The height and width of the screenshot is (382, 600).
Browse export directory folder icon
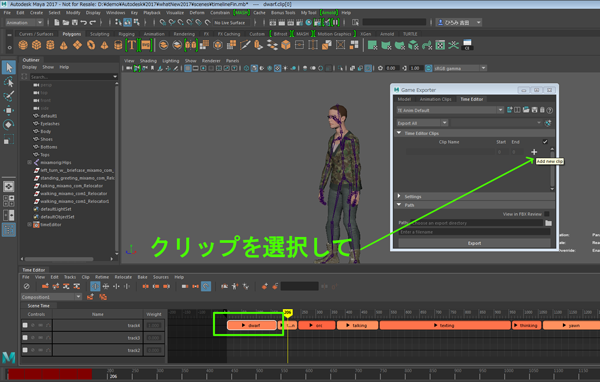(548, 223)
